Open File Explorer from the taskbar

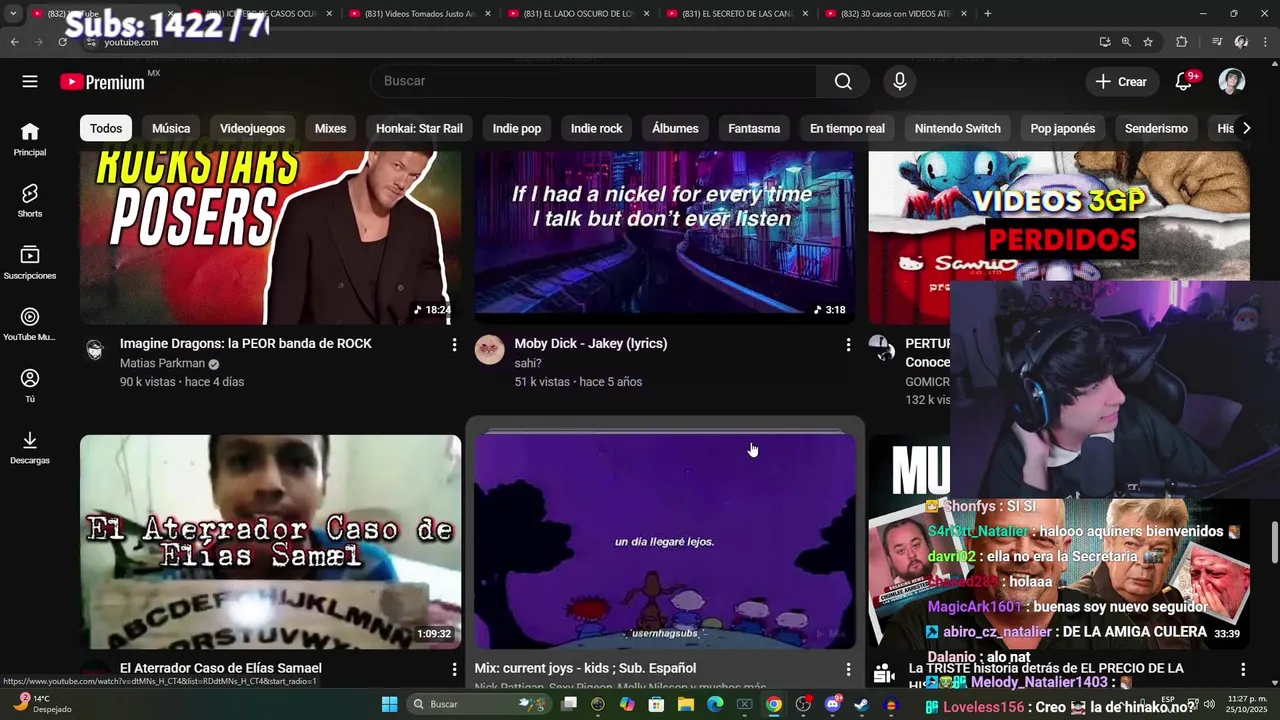(x=686, y=704)
